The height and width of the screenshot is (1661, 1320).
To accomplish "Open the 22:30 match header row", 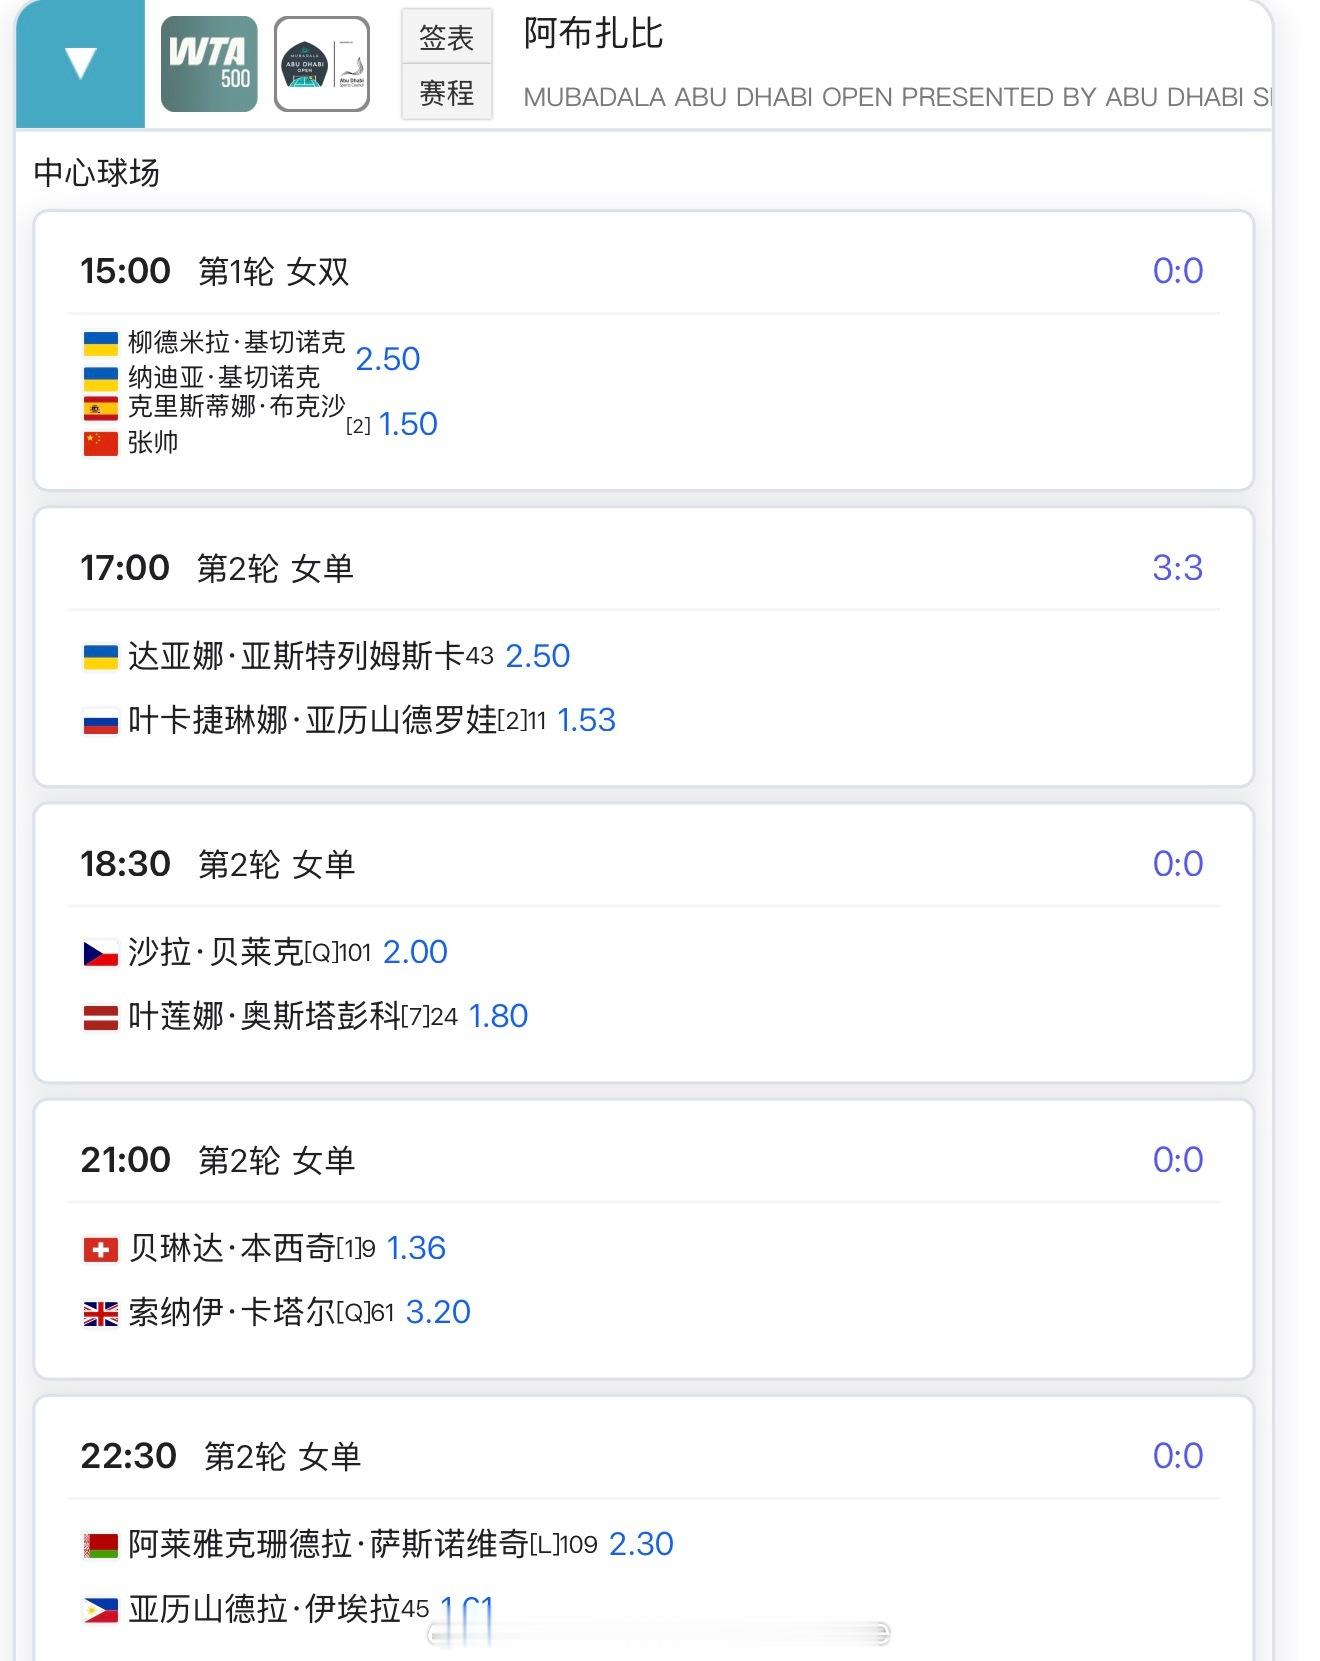I will pyautogui.click(x=640, y=1456).
